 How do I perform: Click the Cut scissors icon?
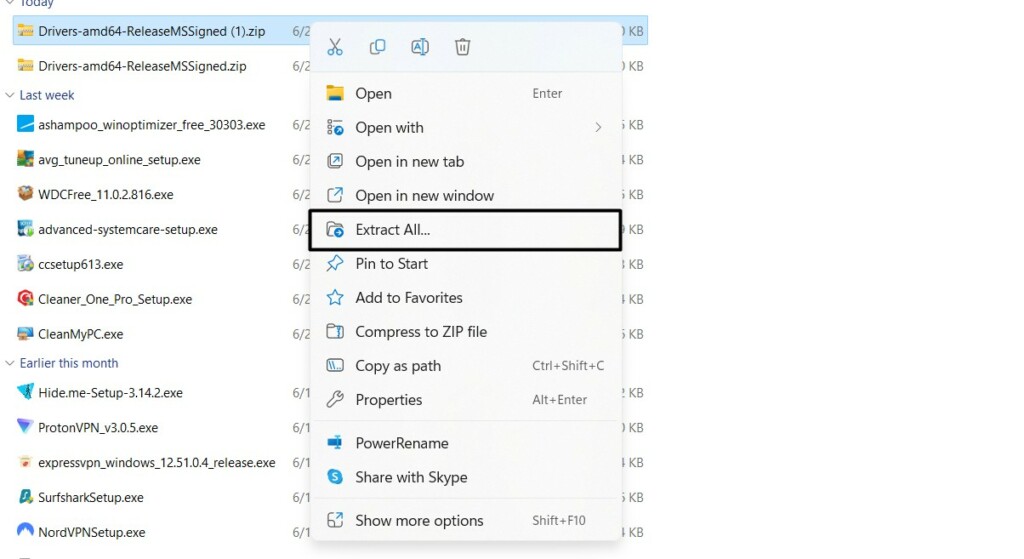pyautogui.click(x=335, y=47)
